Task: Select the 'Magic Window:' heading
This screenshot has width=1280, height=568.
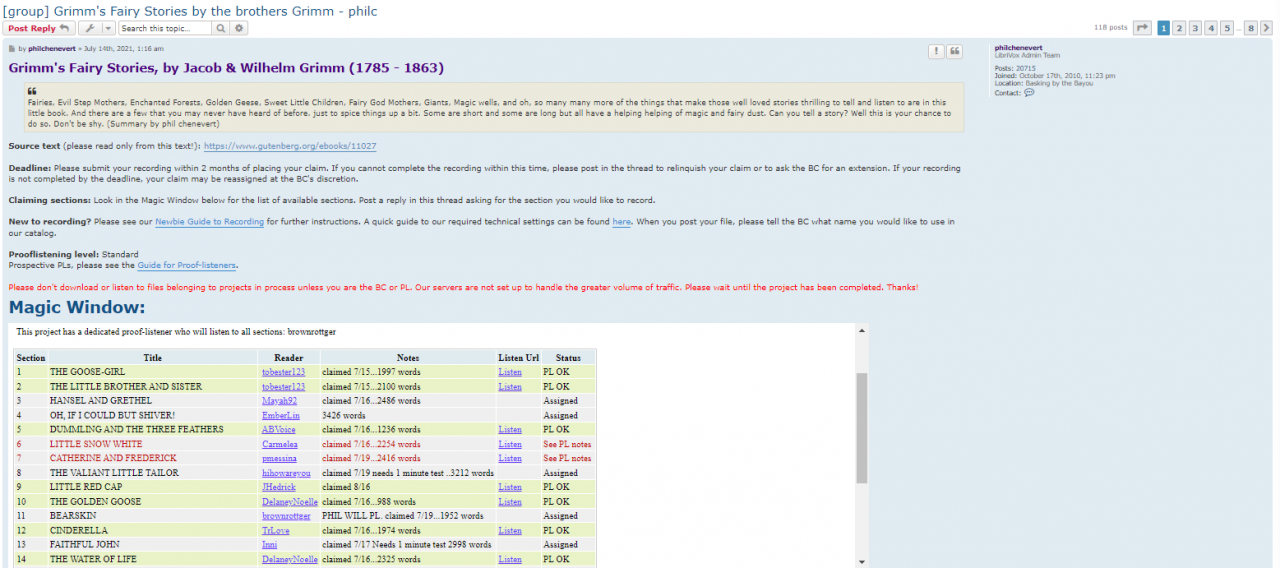Action: point(77,307)
